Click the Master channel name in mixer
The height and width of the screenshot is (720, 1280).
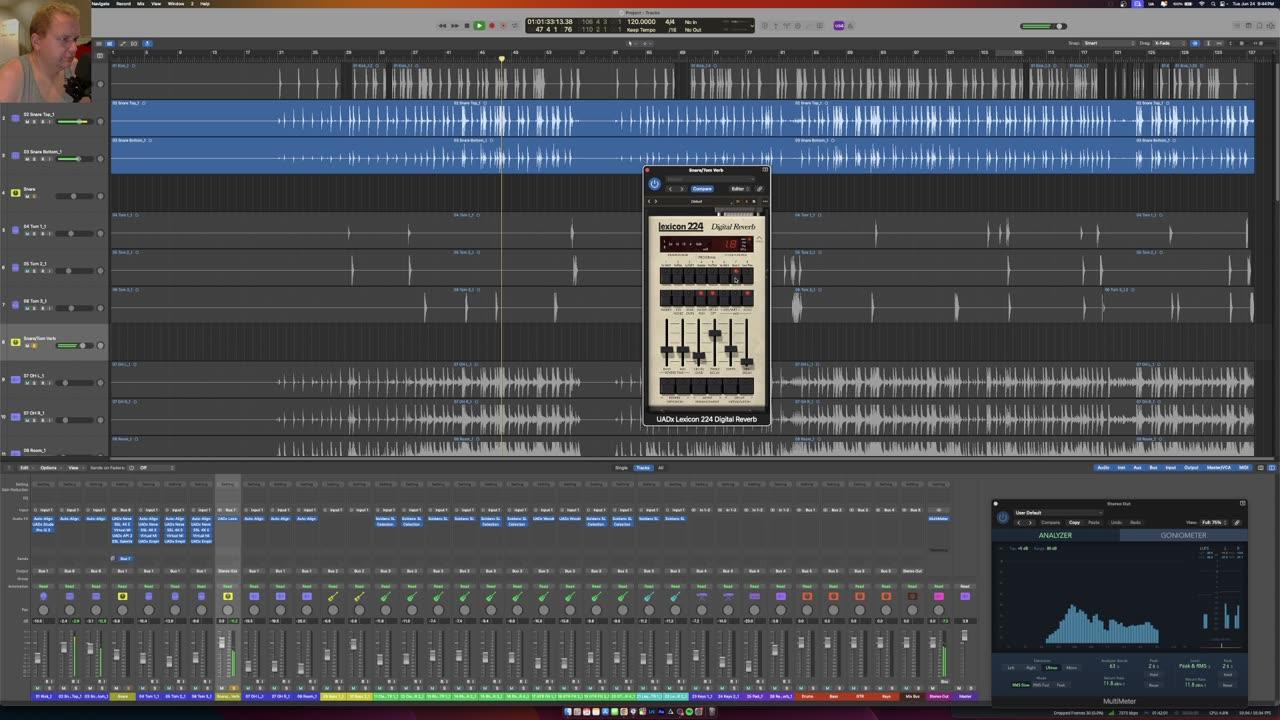click(965, 696)
